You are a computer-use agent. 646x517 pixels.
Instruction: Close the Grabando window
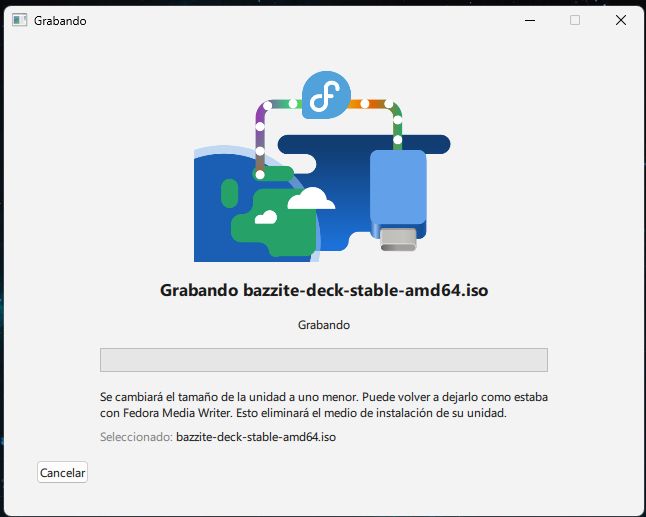[x=620, y=20]
